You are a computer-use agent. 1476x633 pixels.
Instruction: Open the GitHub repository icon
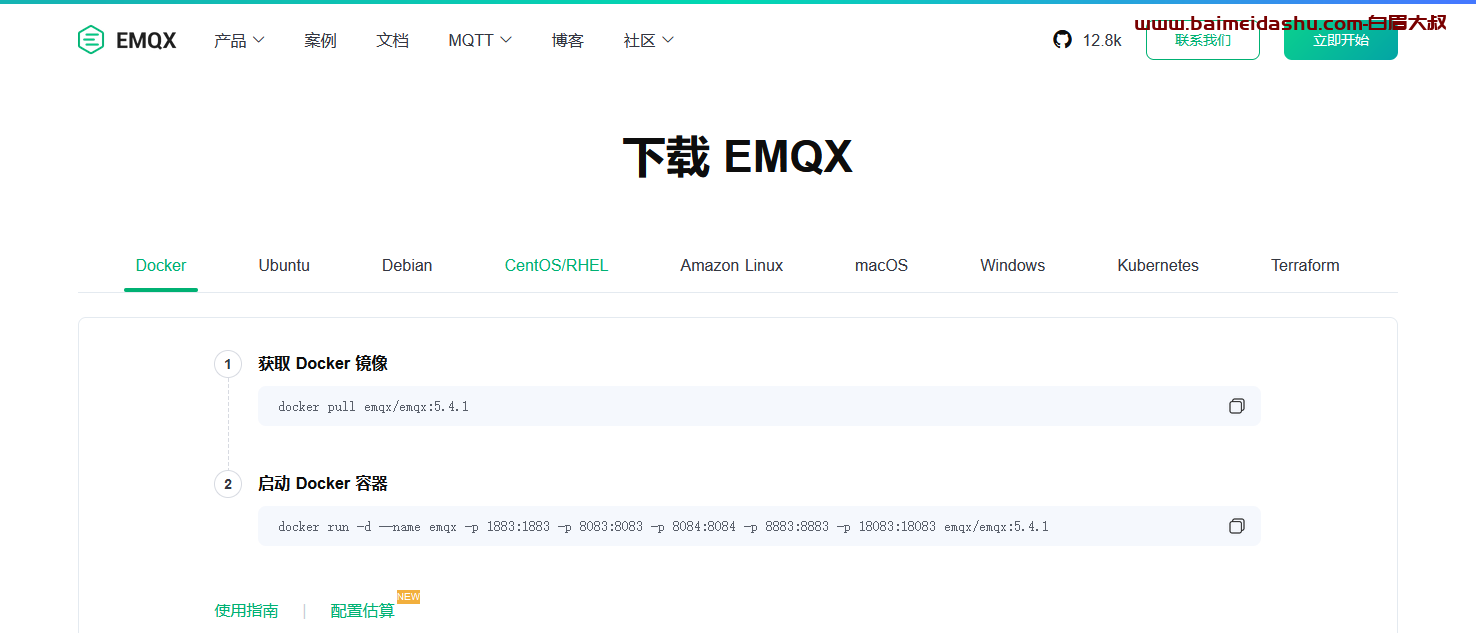[x=1062, y=40]
